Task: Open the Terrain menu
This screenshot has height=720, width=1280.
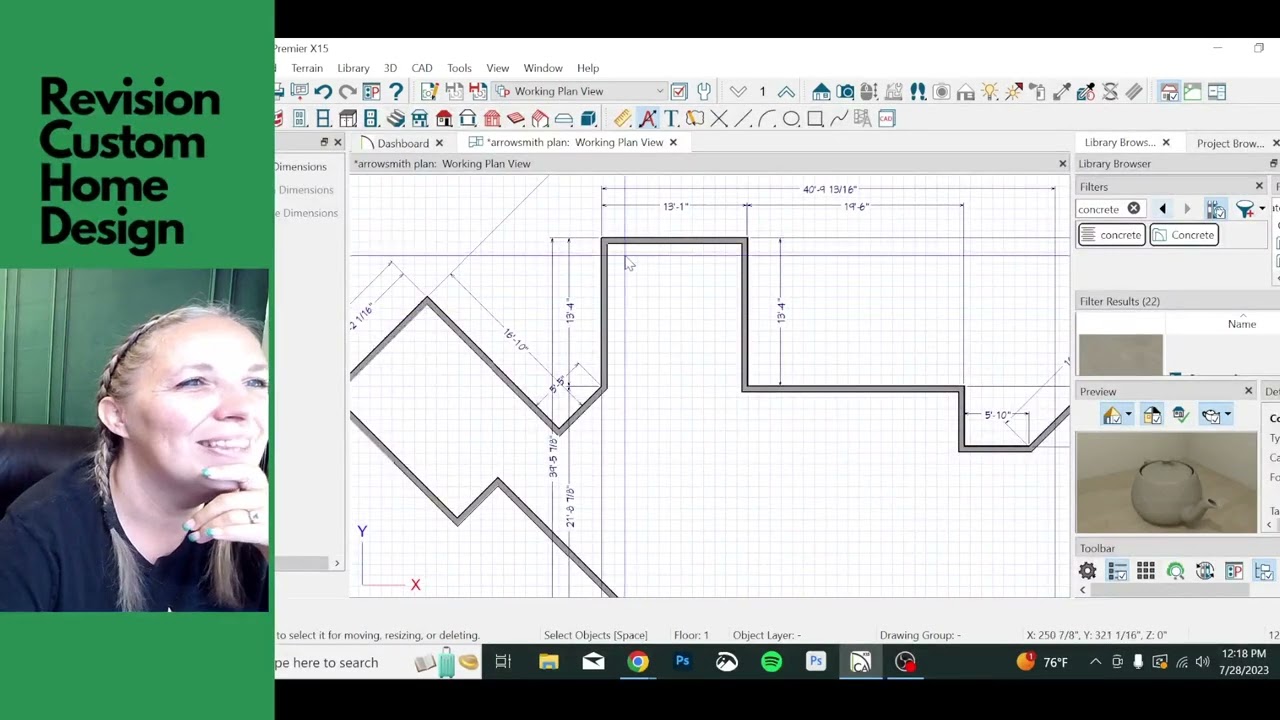Action: pos(307,68)
